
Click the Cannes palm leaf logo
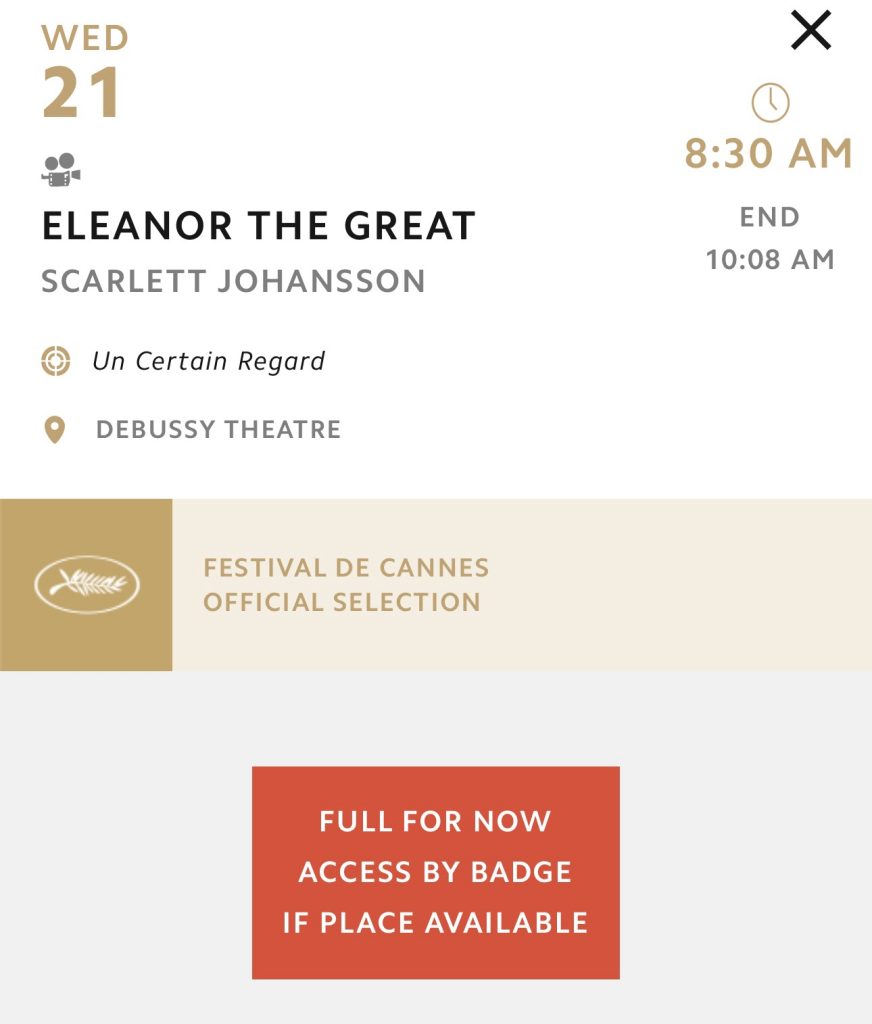(87, 585)
